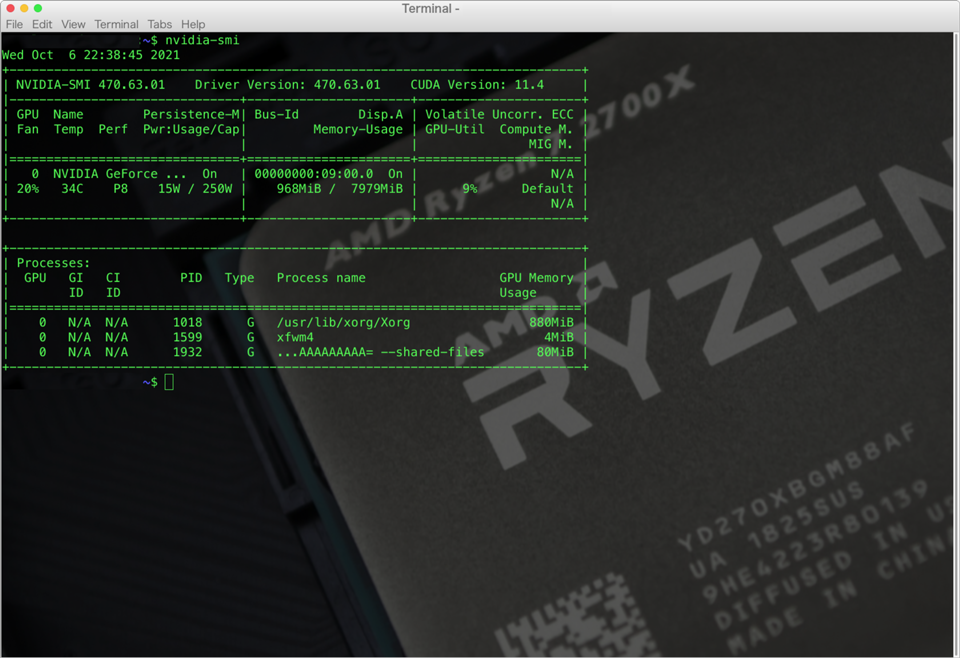The width and height of the screenshot is (960, 658).
Task: Click the /usr/lib/xorg/Xorg process name
Action: point(343,323)
